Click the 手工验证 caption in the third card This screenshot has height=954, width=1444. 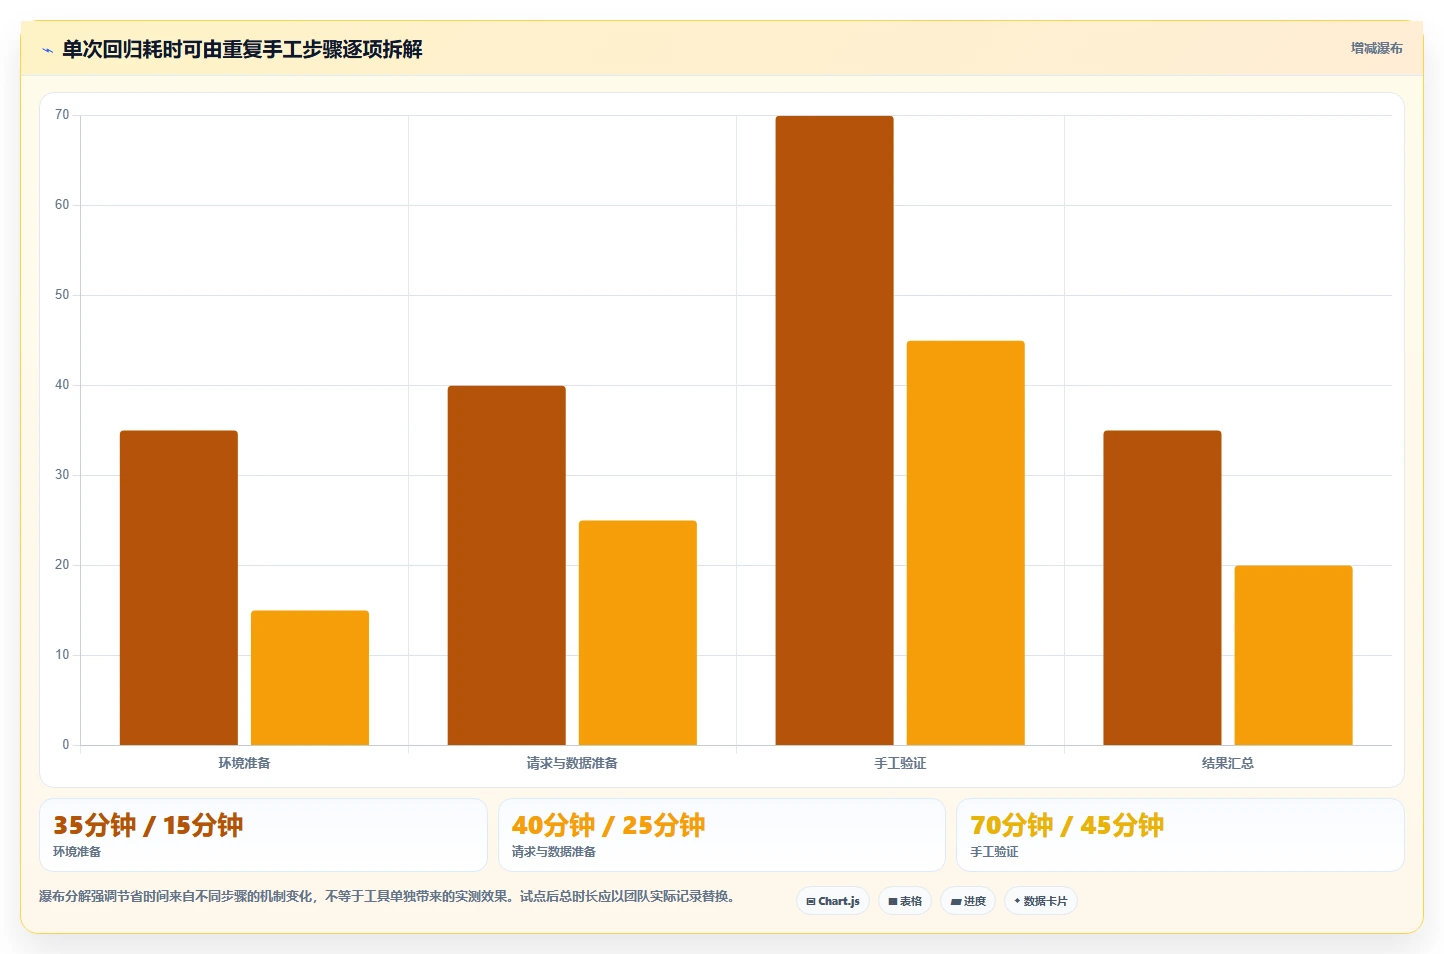point(994,852)
